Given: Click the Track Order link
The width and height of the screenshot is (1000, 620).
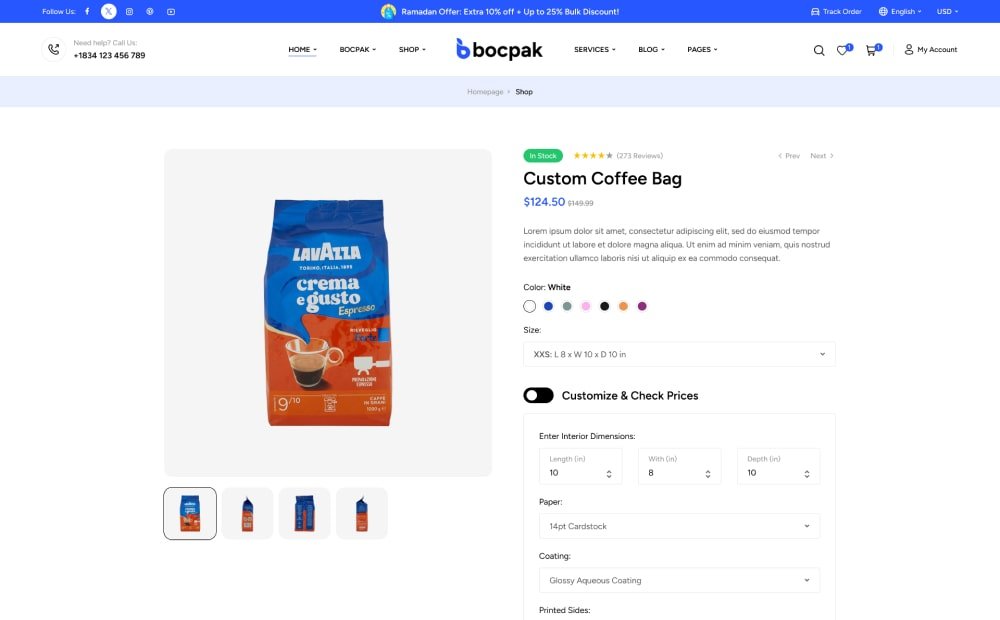Looking at the screenshot, I should pos(836,12).
